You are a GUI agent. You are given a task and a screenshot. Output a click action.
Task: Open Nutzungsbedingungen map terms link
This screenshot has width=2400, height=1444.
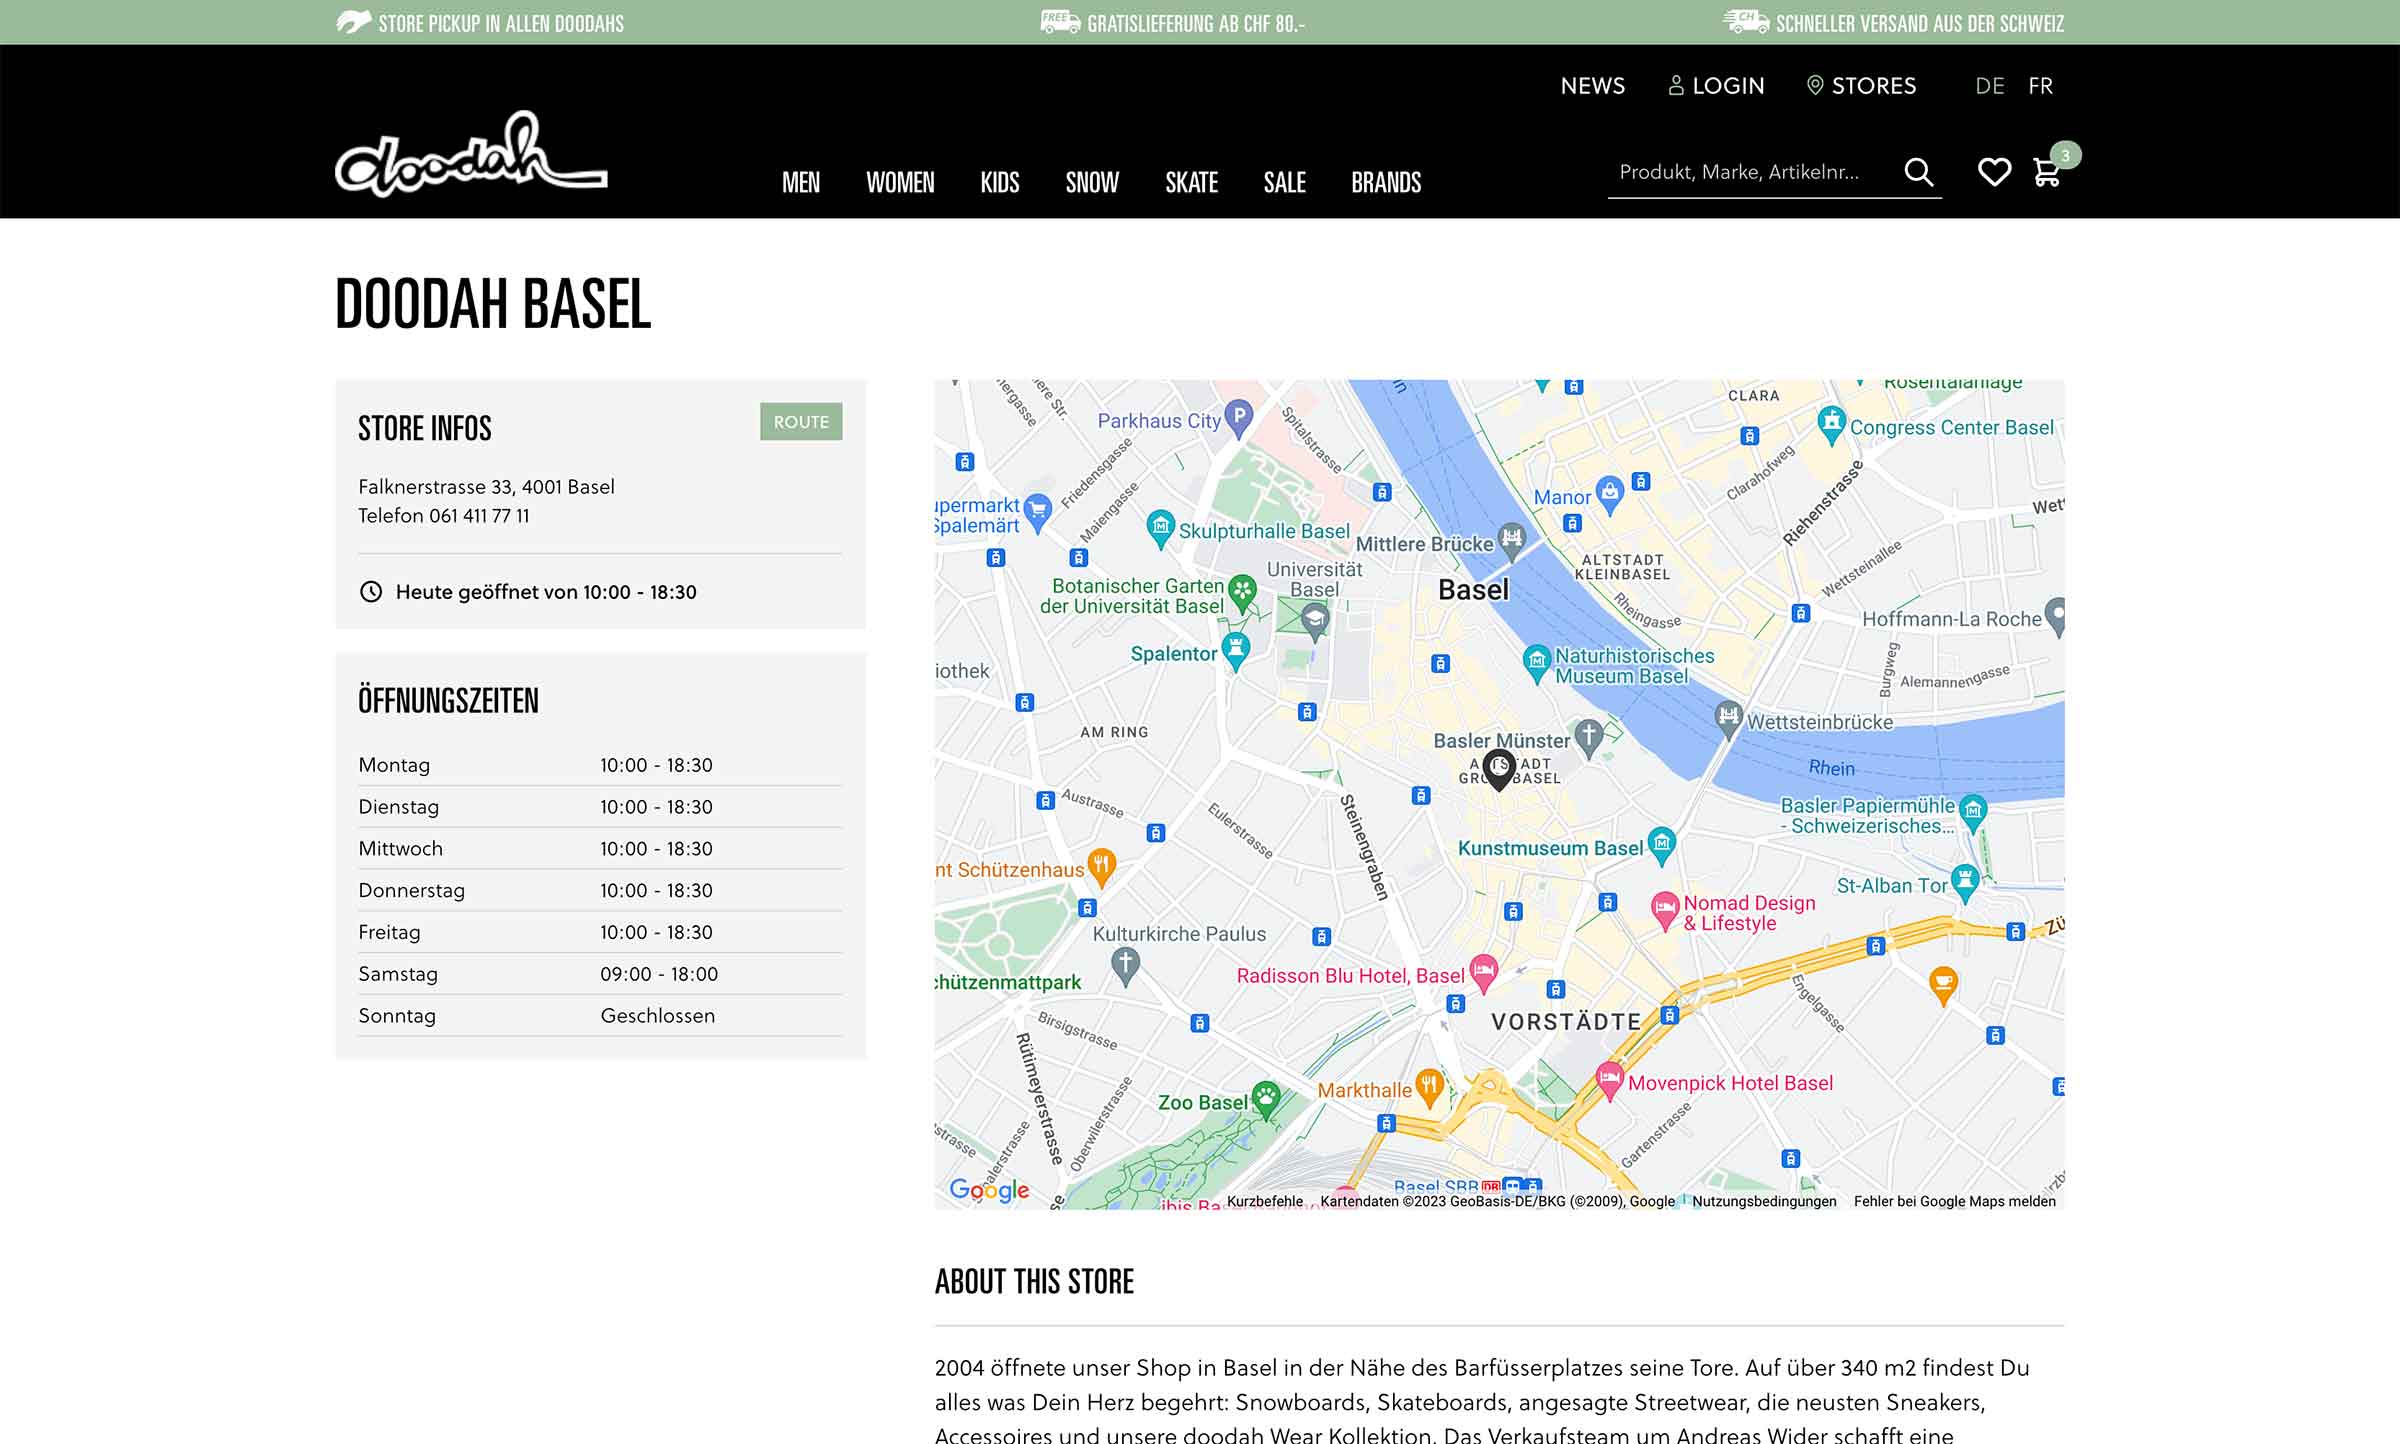coord(1764,1201)
